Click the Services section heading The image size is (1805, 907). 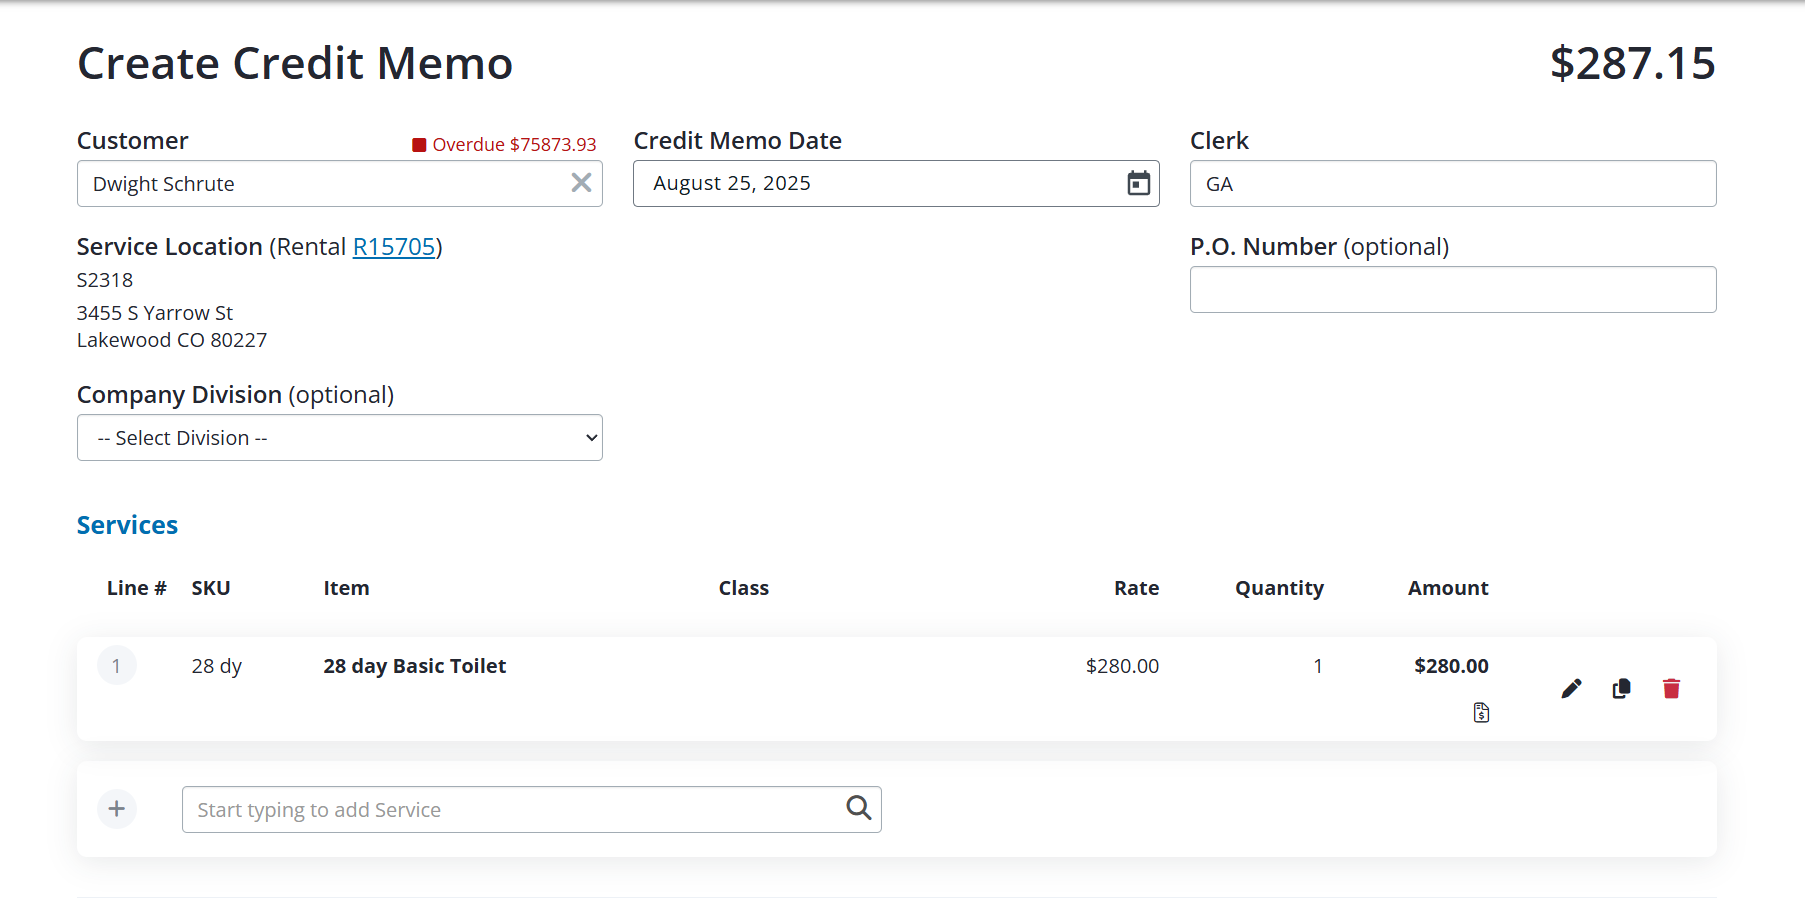pyautogui.click(x=127, y=524)
